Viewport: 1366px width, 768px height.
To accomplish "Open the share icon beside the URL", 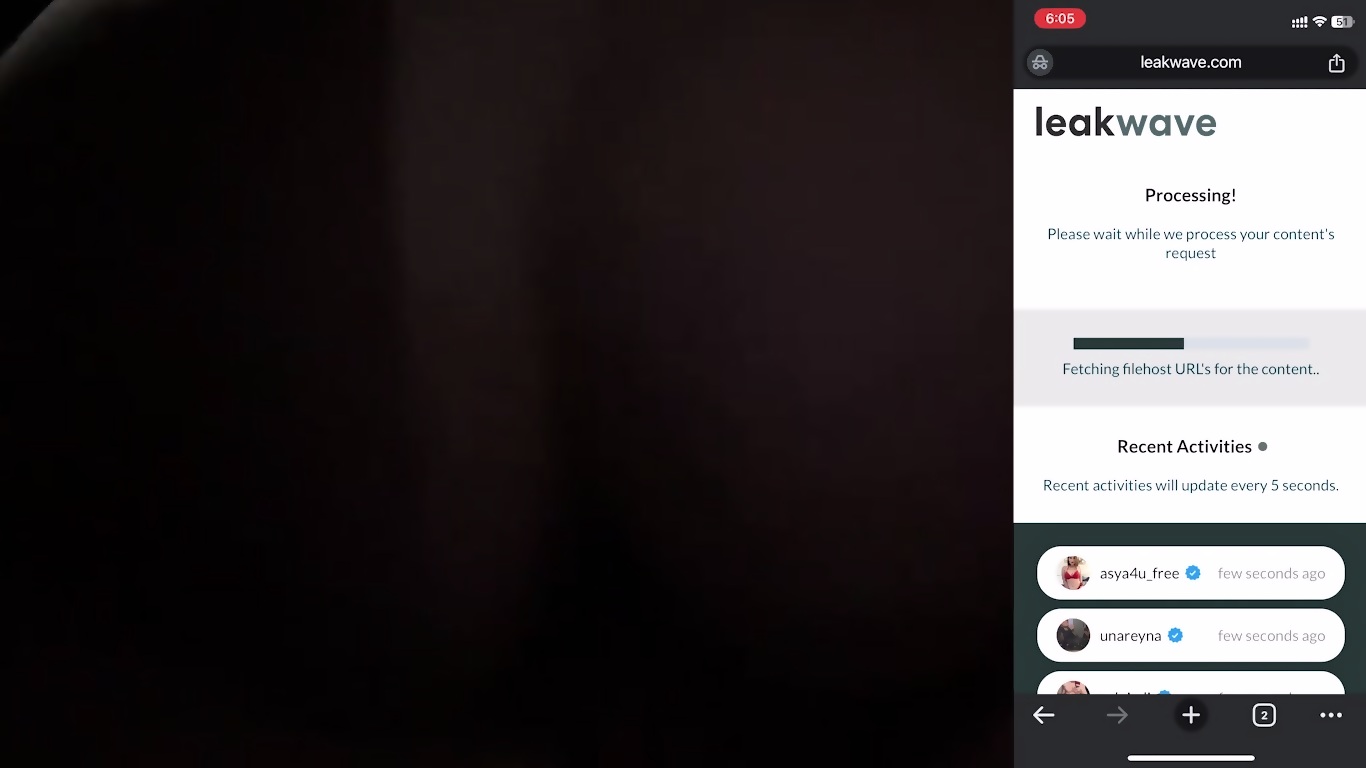I will 1336,63.
